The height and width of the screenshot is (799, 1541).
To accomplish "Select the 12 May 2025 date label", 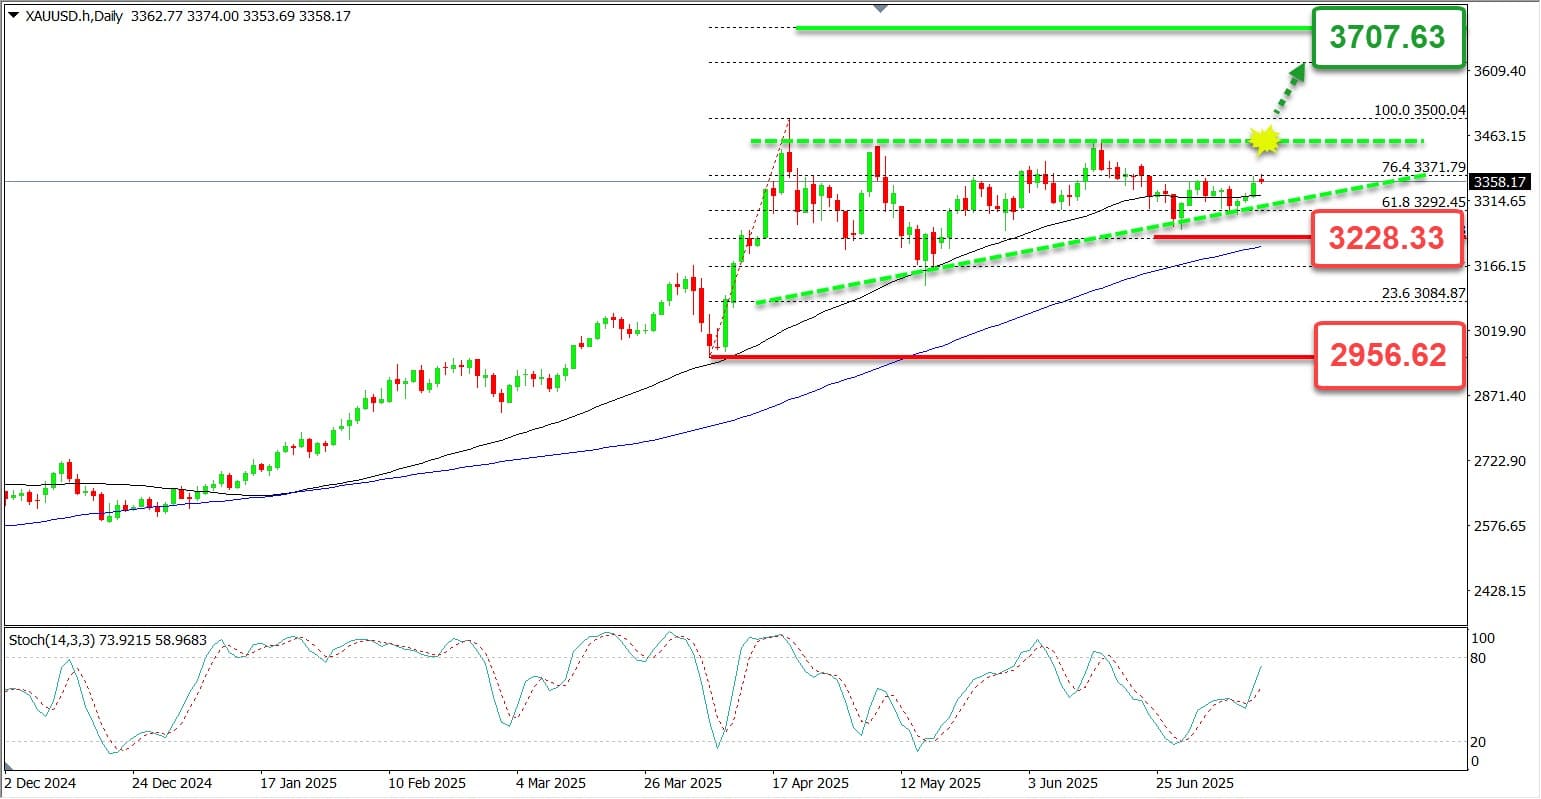I will pos(941,783).
